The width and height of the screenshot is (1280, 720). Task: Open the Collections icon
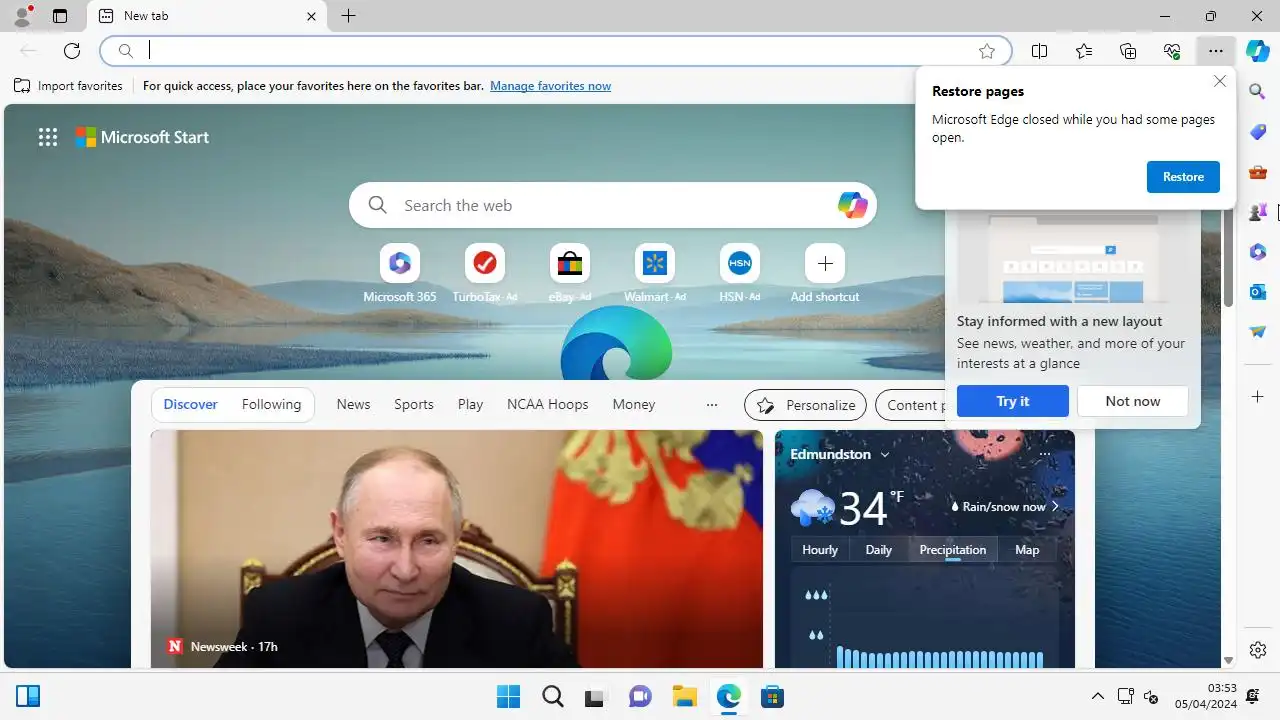1128,51
